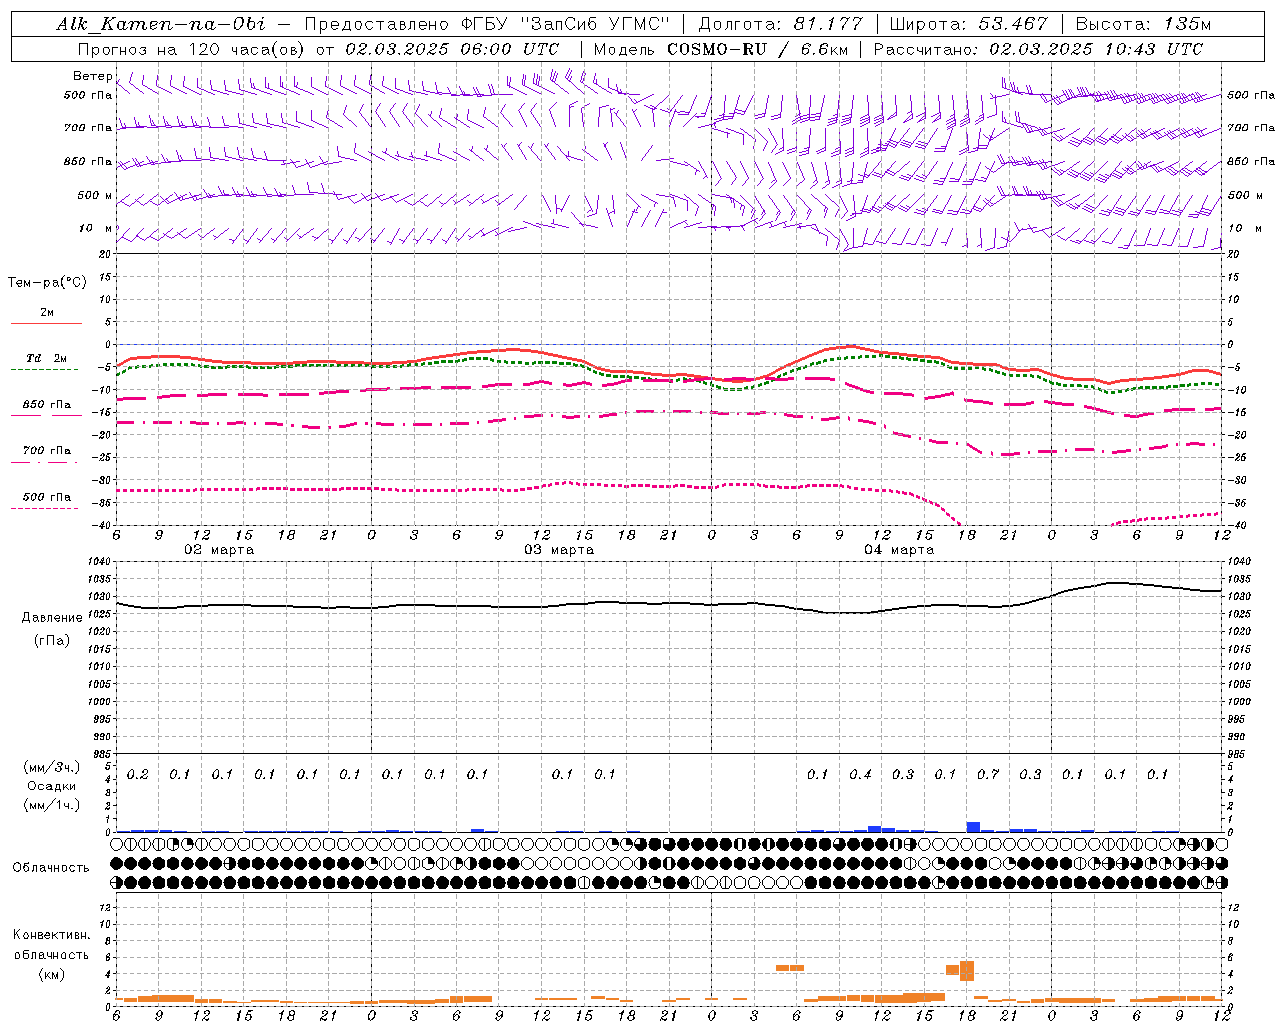Select the Долгота: 81.177 header field
Image resolution: width=1280 pixels, height=1024 pixels.
tap(781, 24)
